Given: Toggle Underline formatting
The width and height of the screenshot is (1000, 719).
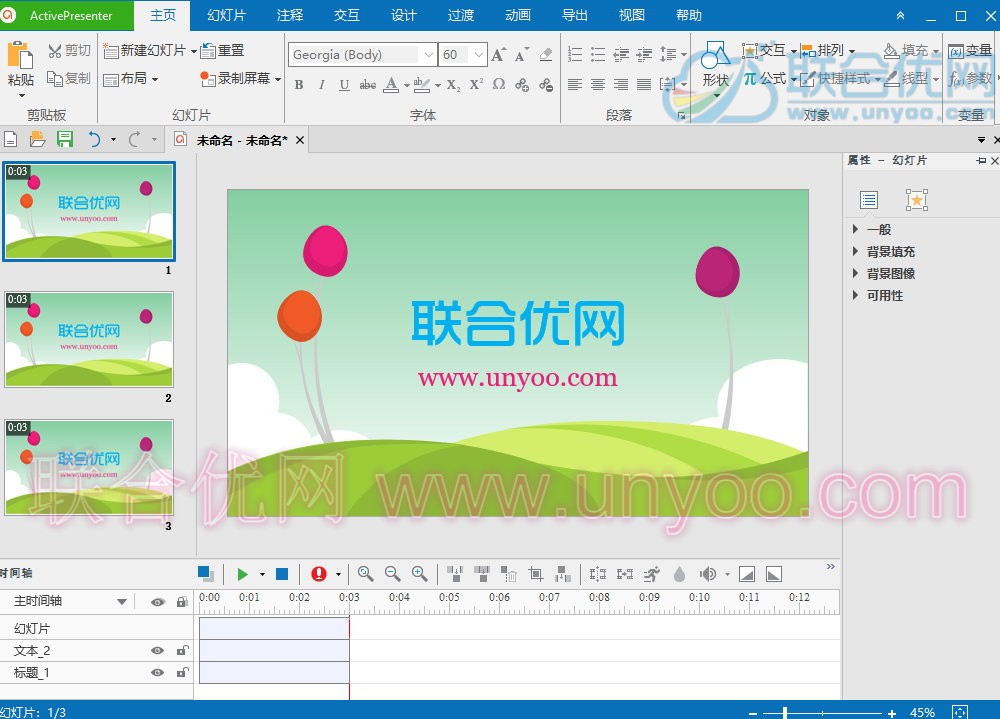Looking at the screenshot, I should click(x=344, y=85).
